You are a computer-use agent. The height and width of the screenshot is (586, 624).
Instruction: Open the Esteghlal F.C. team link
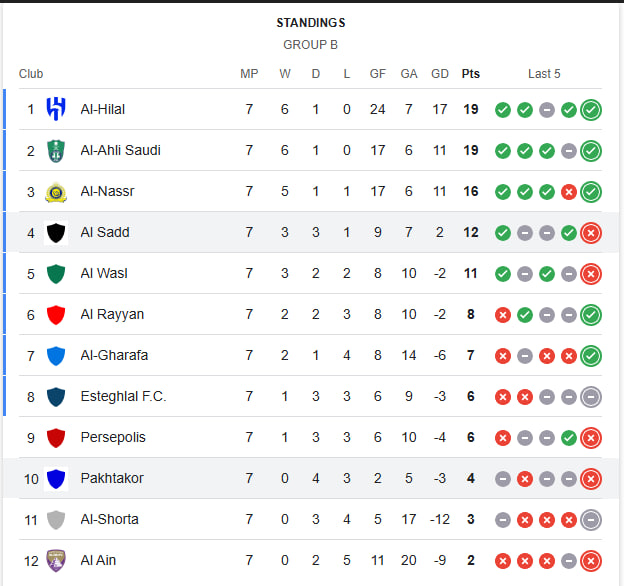(123, 396)
